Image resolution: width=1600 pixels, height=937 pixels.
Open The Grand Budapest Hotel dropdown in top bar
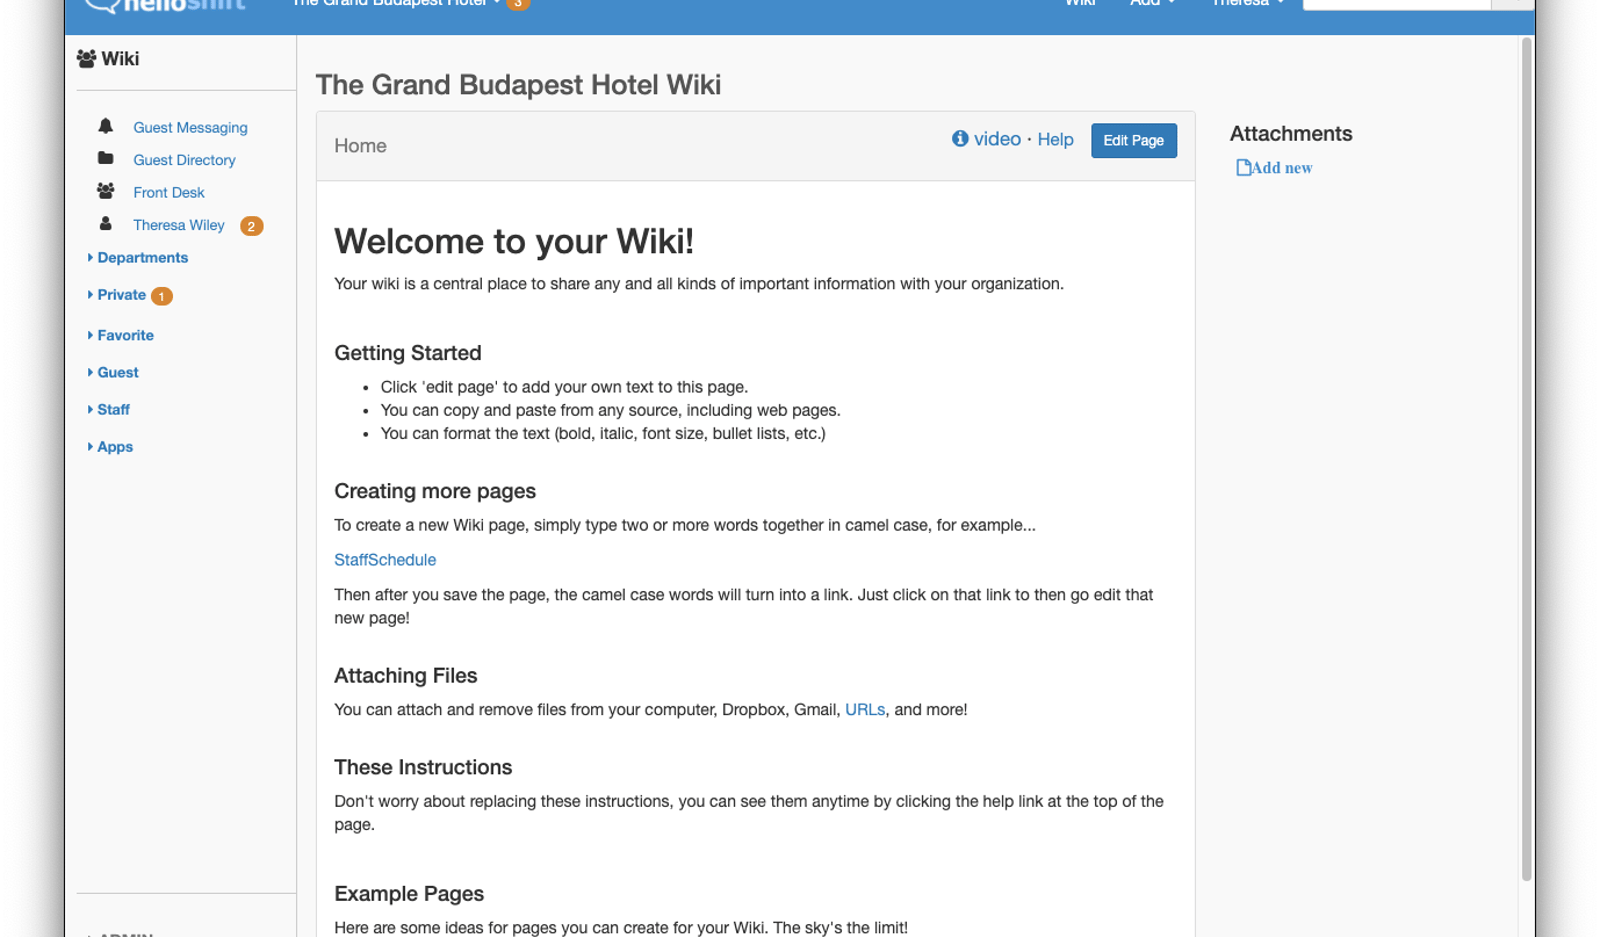point(396,3)
